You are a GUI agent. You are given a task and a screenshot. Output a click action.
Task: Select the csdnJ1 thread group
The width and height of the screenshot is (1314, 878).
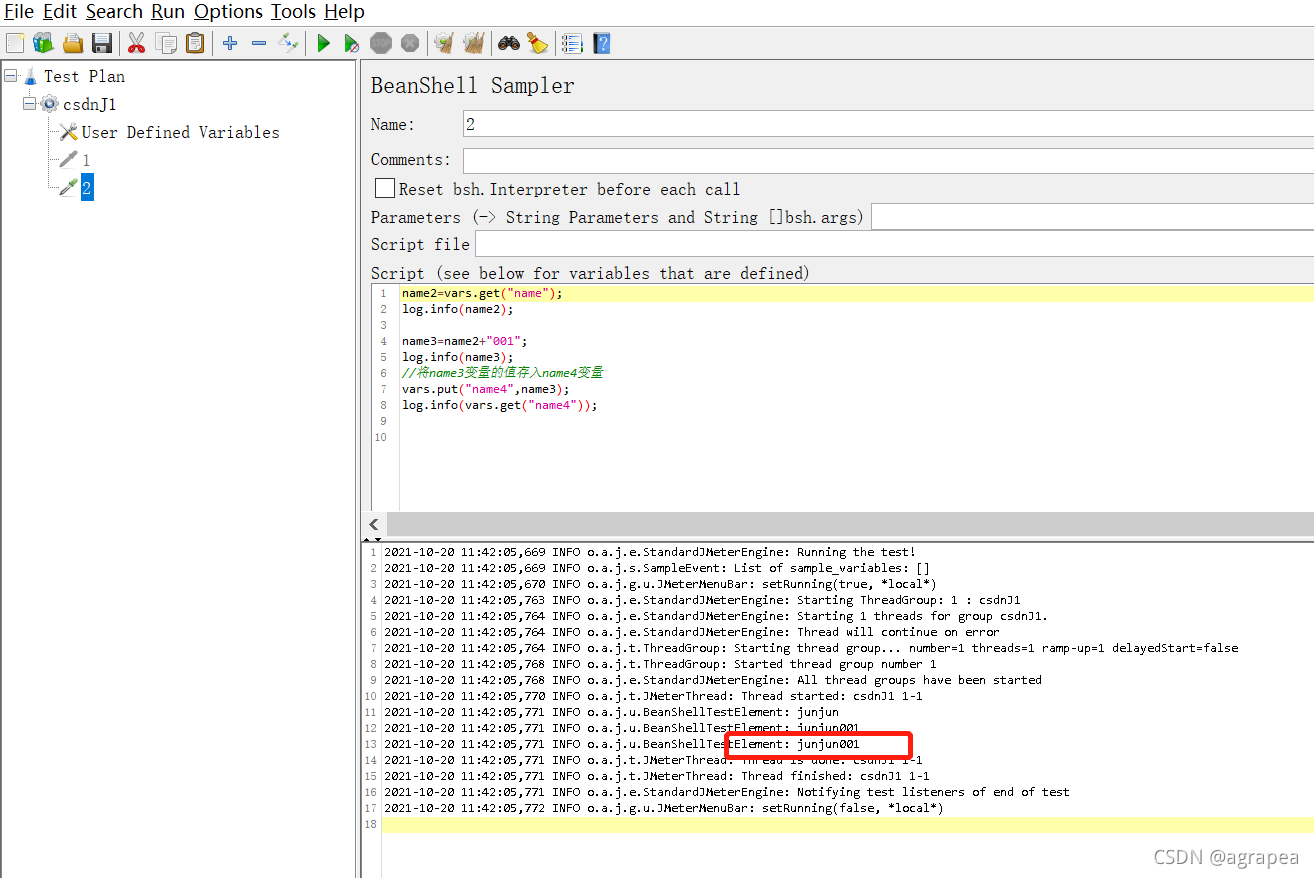point(90,104)
